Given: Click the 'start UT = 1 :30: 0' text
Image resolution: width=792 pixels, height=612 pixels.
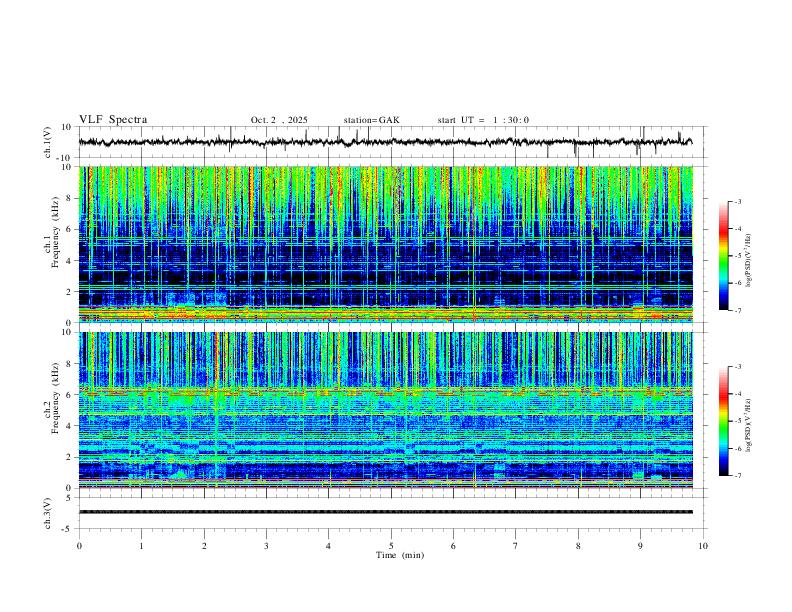Looking at the screenshot, I should (x=483, y=120).
